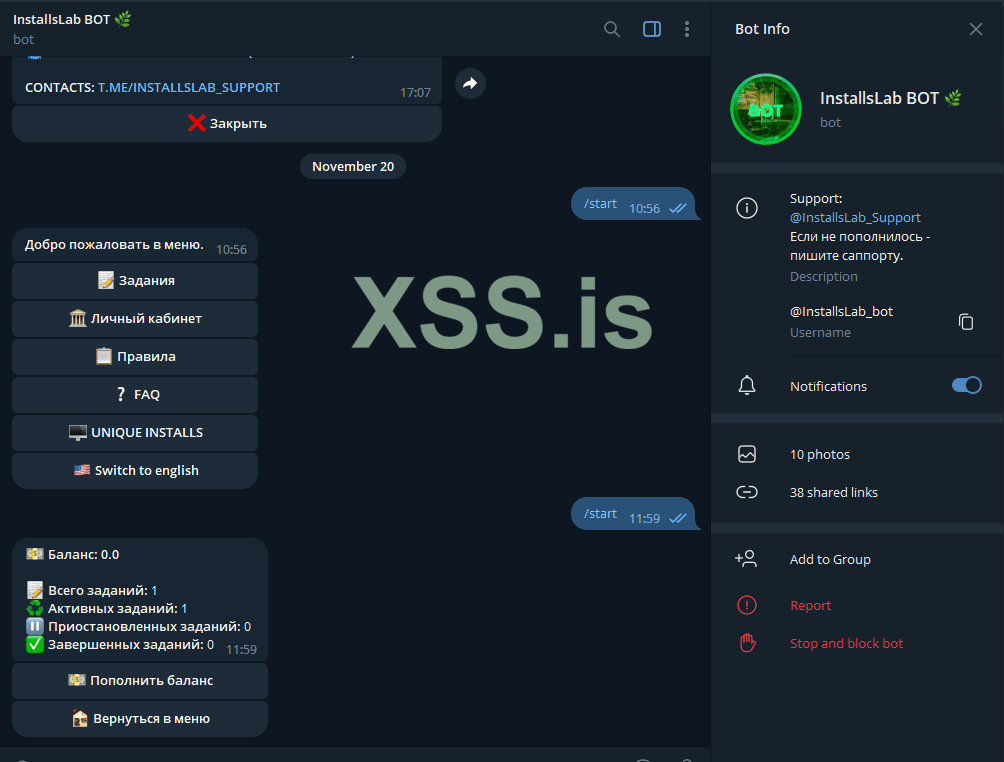This screenshot has width=1004, height=762.
Task: Click the Активных заданий: 1 line
Action: [106, 608]
